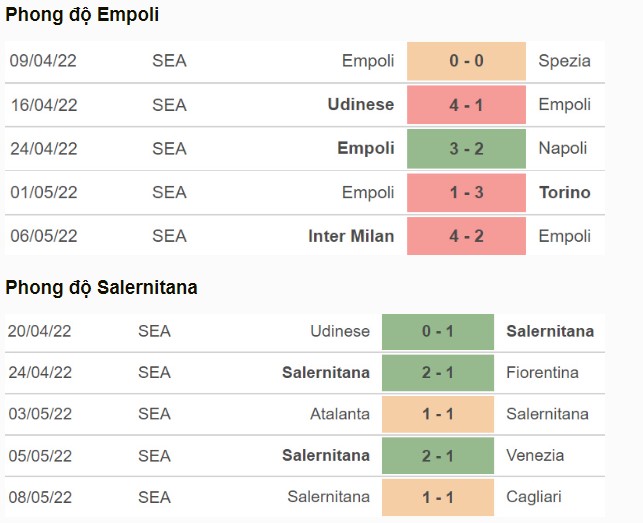Click the 1 - 1 Atalanta score box
The height and width of the screenshot is (523, 643).
pos(438,414)
